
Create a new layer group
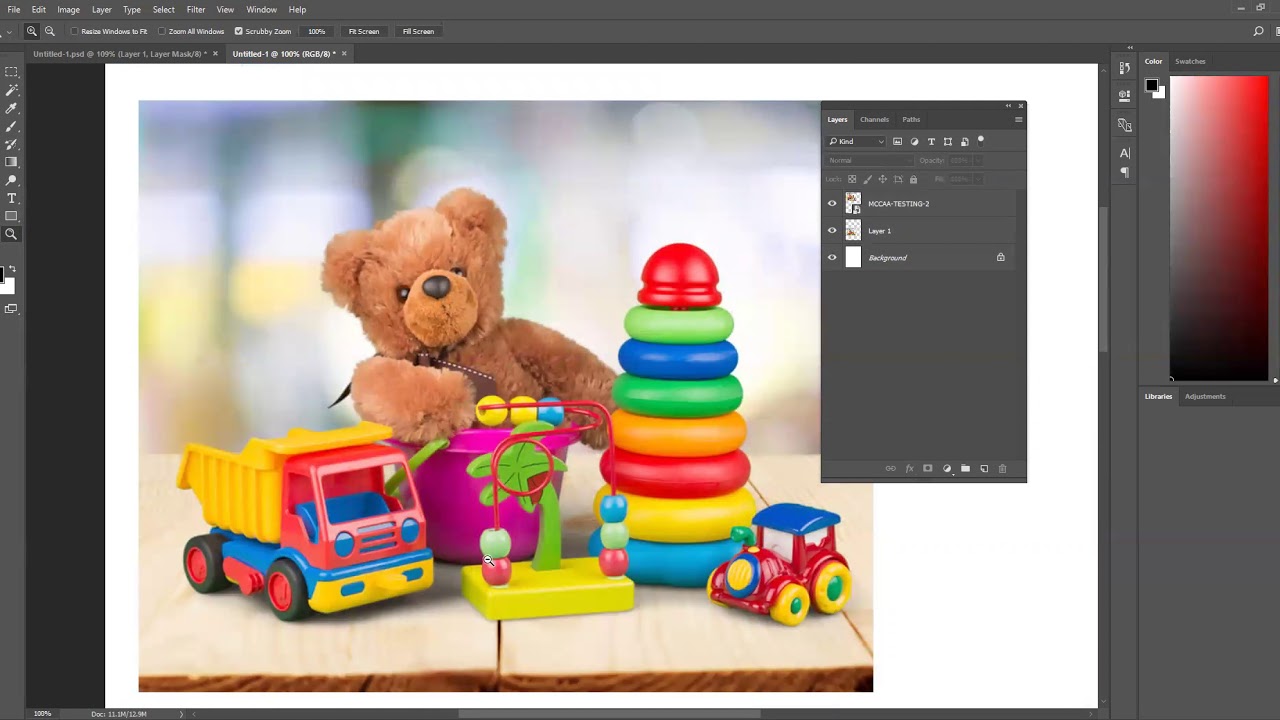(x=965, y=468)
